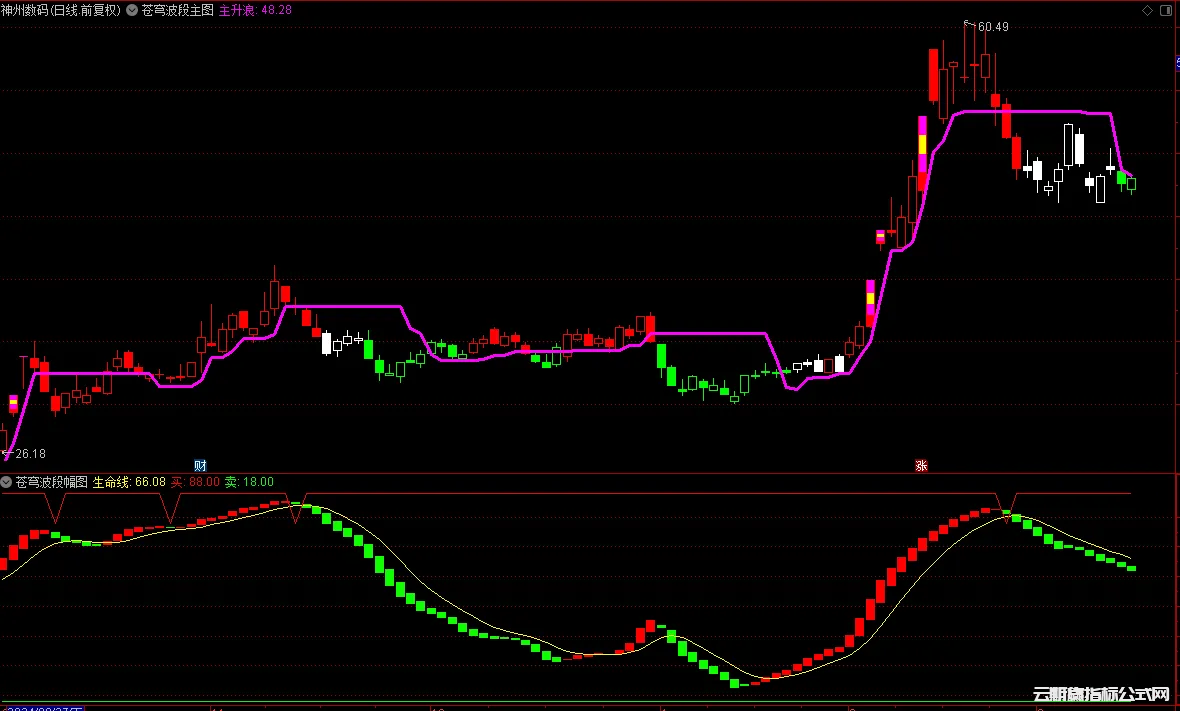Click the blue 财 event marker
The image size is (1180, 711).
click(x=200, y=465)
